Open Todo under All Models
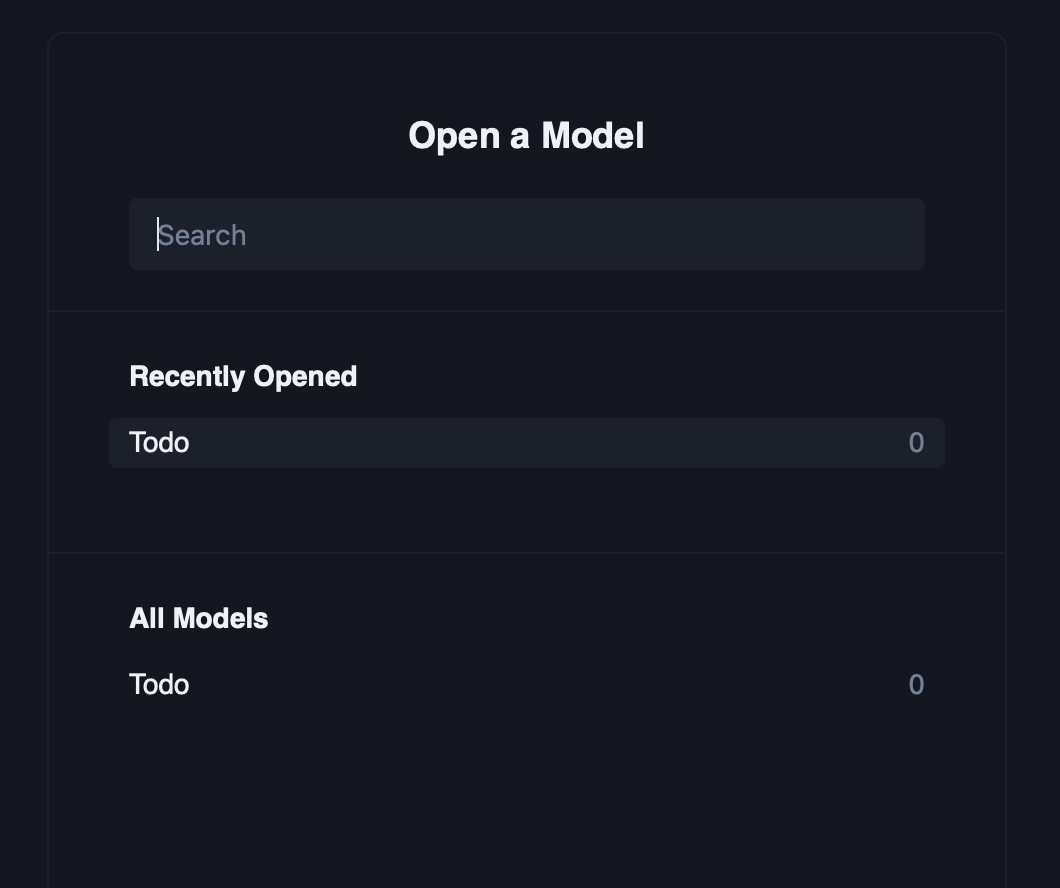 click(526, 685)
